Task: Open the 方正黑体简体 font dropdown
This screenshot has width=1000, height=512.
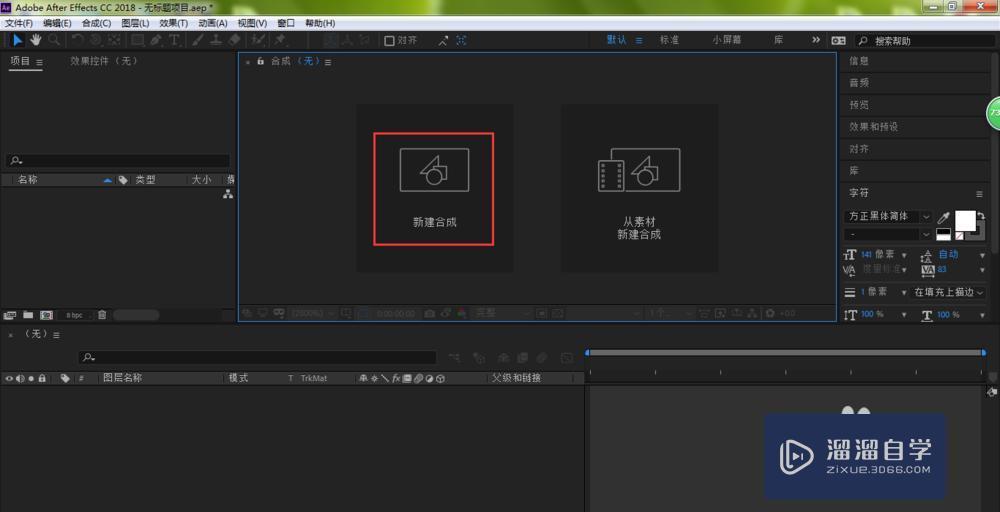Action: point(888,217)
